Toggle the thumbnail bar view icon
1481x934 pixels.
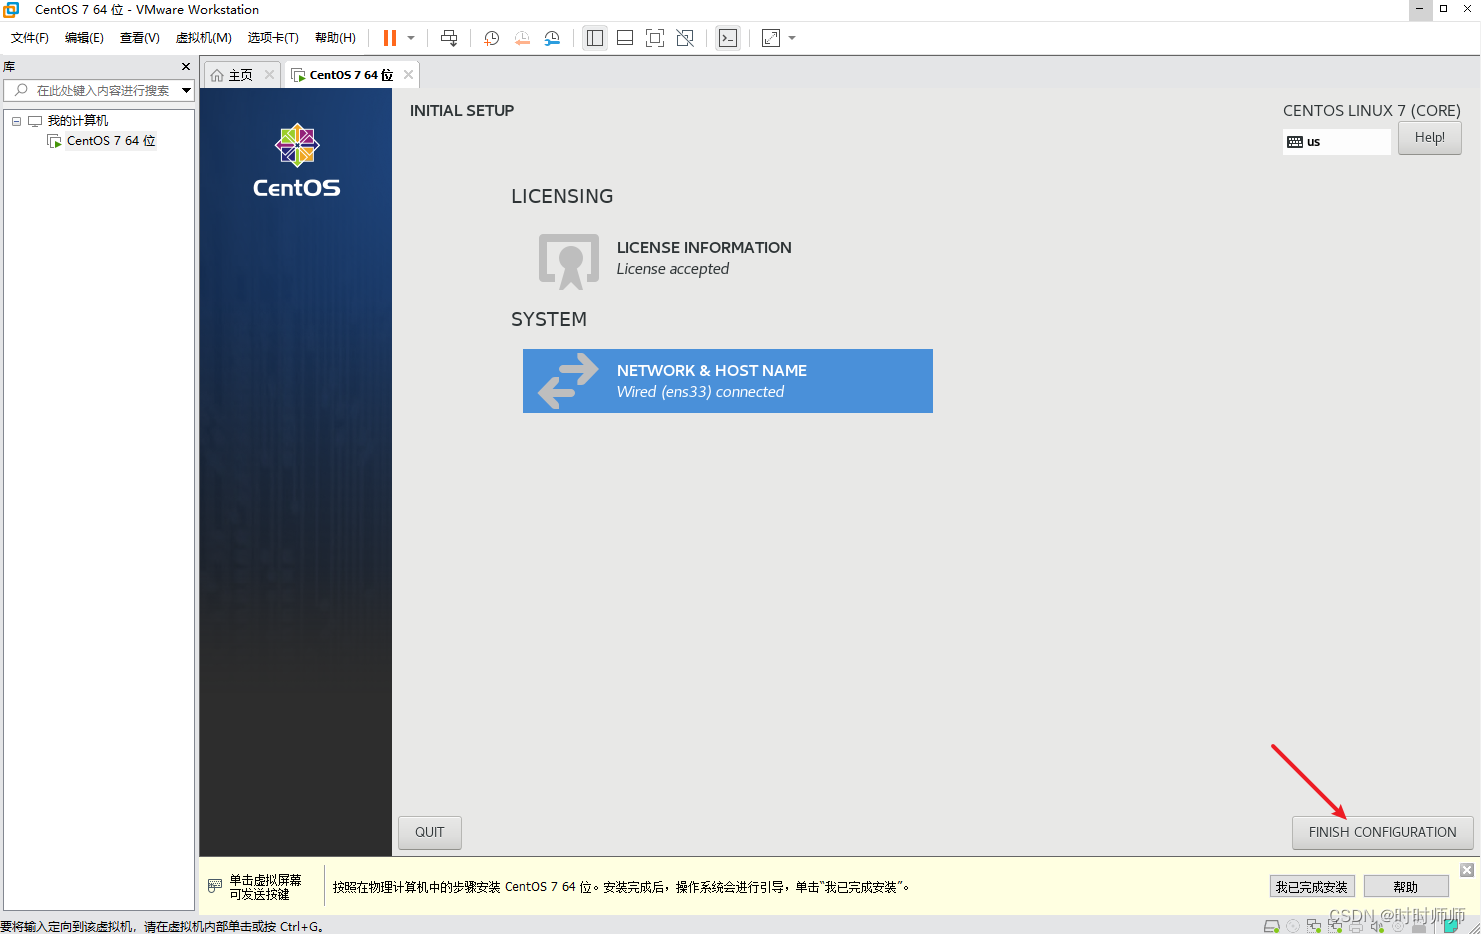[625, 38]
